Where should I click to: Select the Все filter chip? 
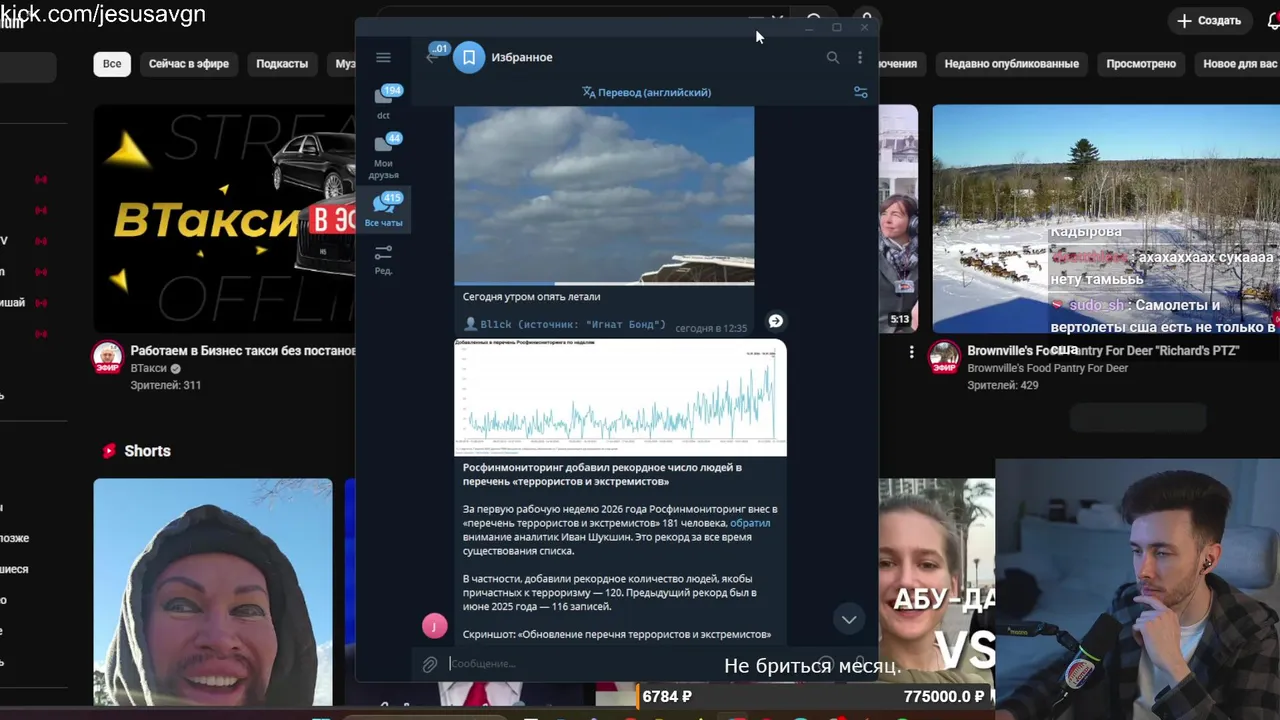(112, 64)
